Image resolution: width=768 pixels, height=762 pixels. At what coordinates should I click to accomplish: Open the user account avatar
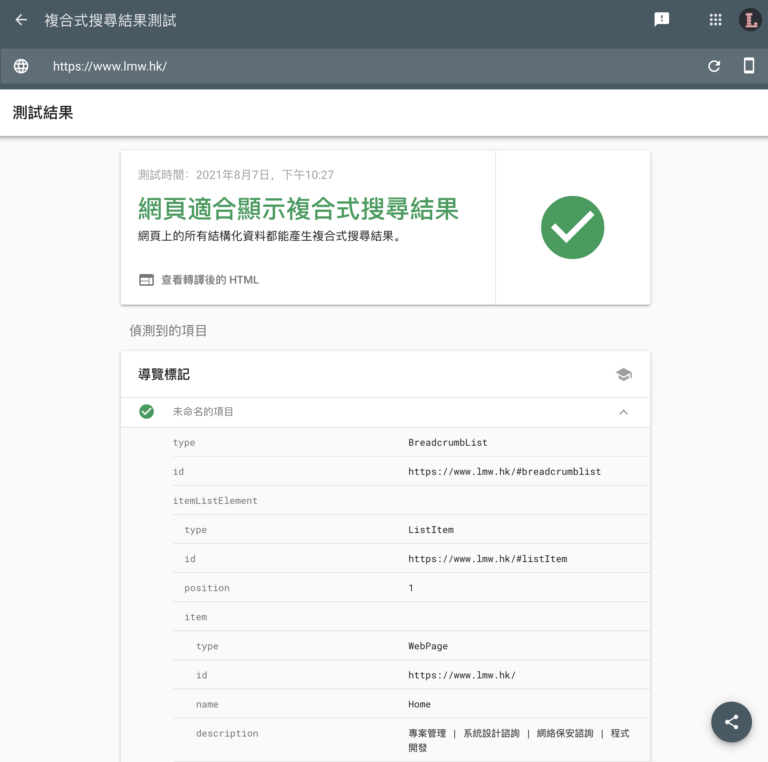(749, 20)
